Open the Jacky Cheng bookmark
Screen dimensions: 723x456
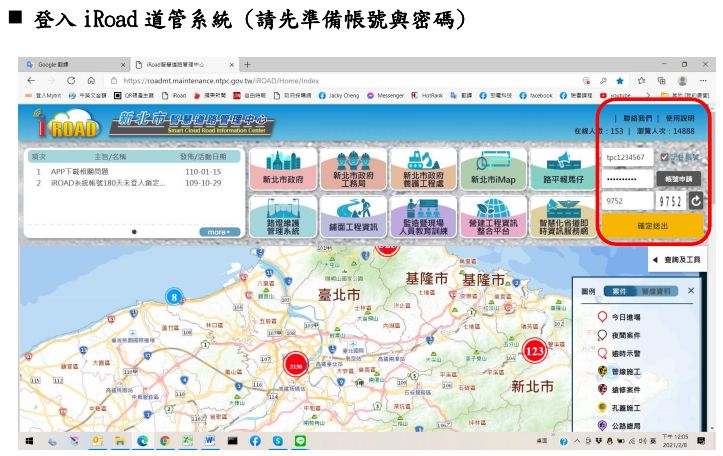pos(339,95)
